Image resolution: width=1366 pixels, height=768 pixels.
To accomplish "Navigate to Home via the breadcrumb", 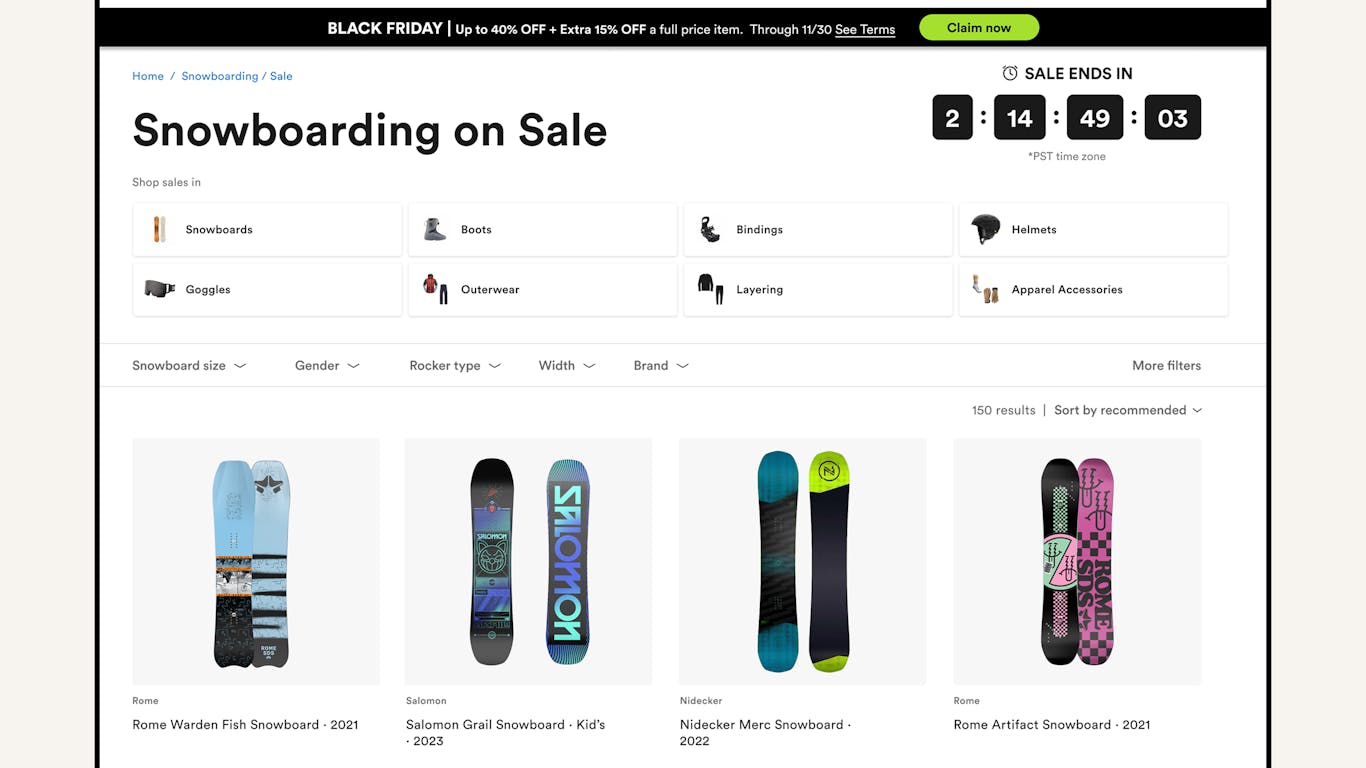I will click(147, 75).
